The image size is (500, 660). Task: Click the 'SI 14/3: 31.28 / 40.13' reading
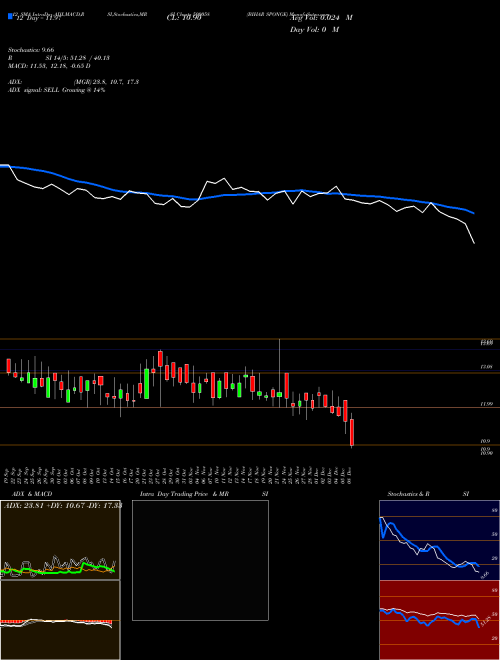tap(78, 58)
